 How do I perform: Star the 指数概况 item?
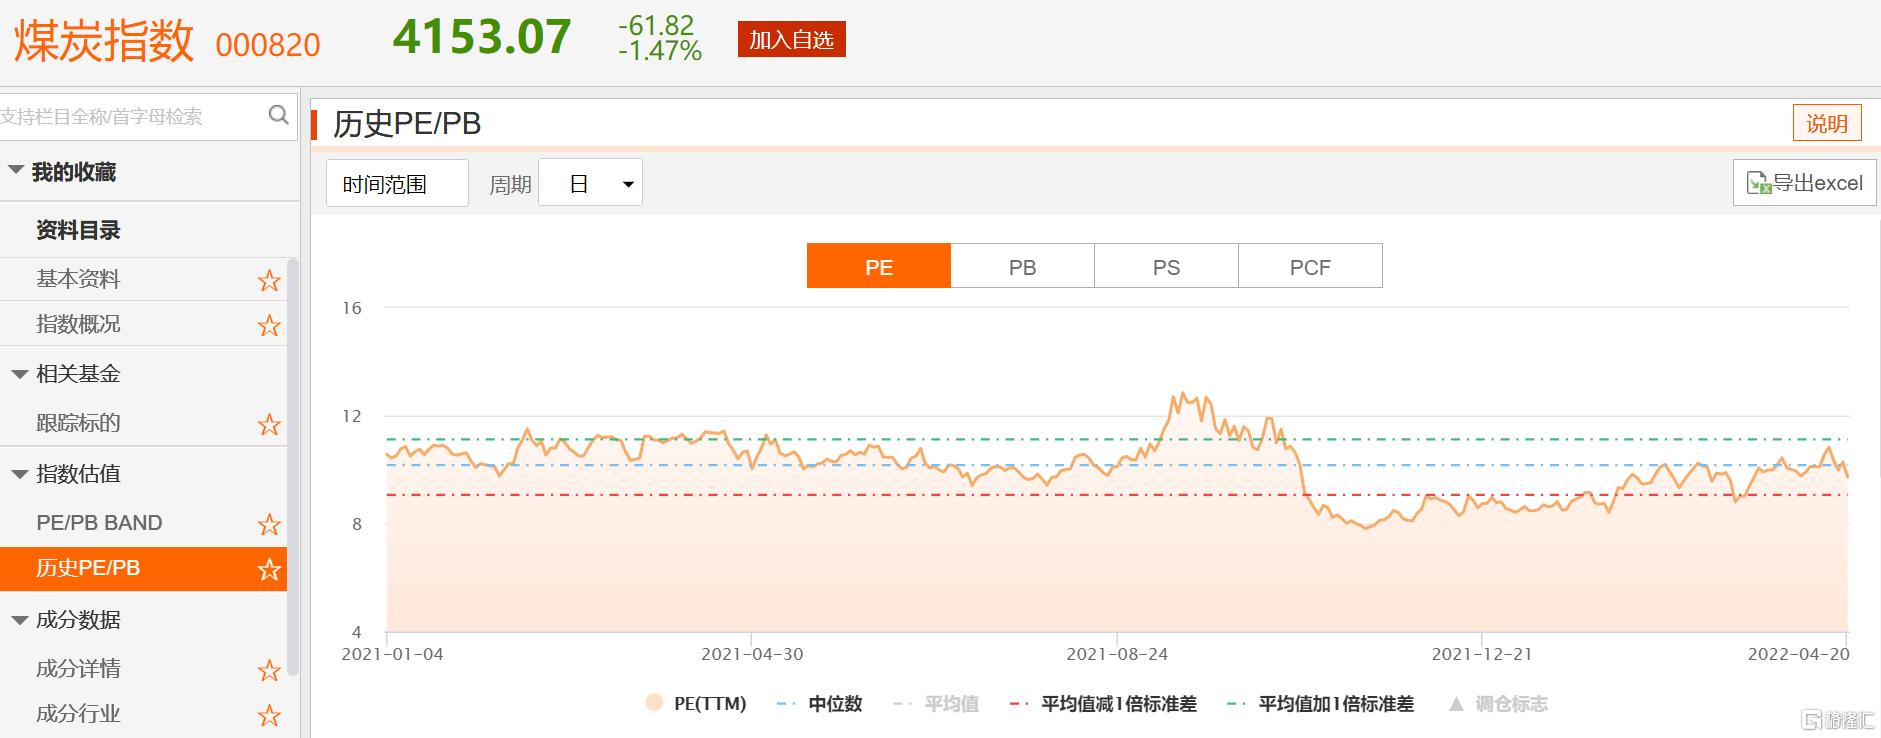pos(269,325)
